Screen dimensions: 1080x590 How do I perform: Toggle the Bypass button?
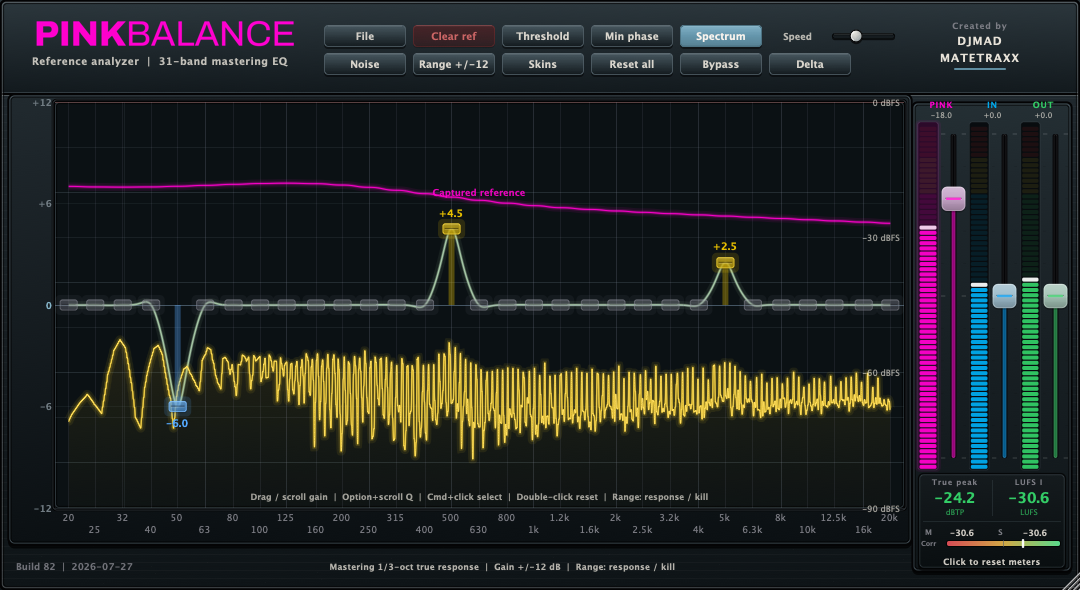720,64
